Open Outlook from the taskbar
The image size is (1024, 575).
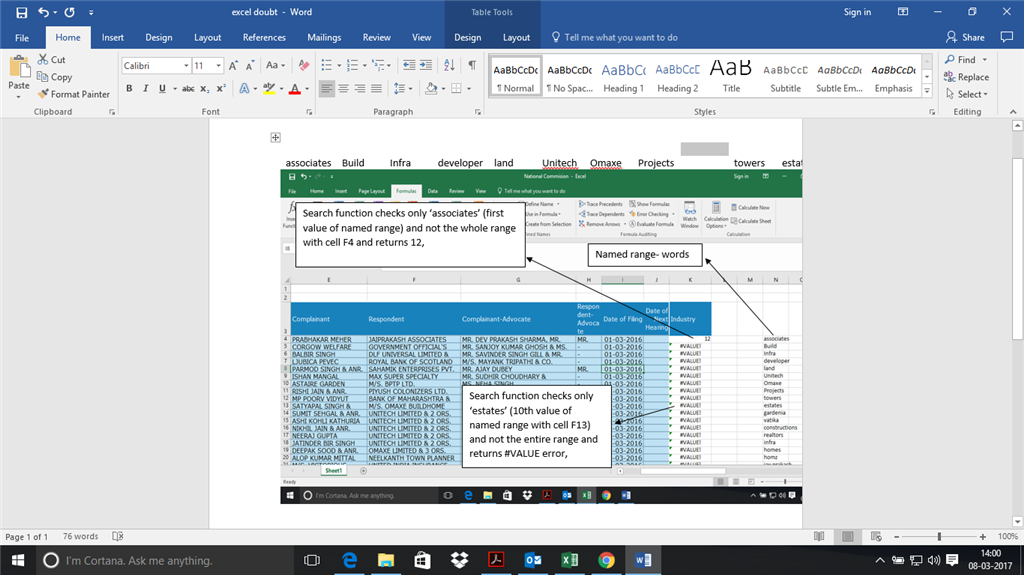coord(533,560)
